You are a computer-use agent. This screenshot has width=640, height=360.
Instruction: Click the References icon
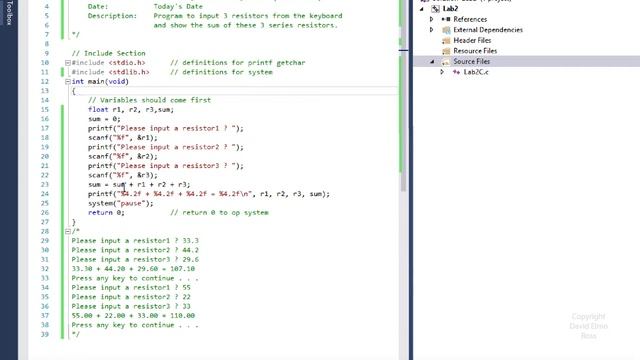click(x=446, y=19)
